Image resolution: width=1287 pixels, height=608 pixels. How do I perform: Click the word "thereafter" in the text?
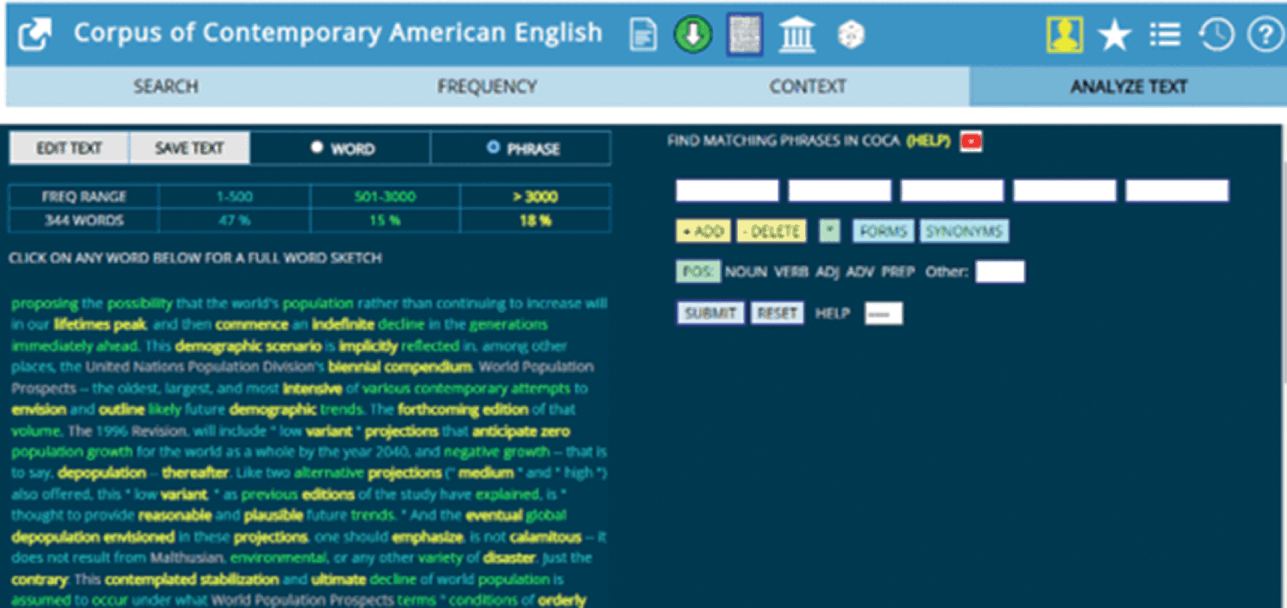tap(194, 473)
